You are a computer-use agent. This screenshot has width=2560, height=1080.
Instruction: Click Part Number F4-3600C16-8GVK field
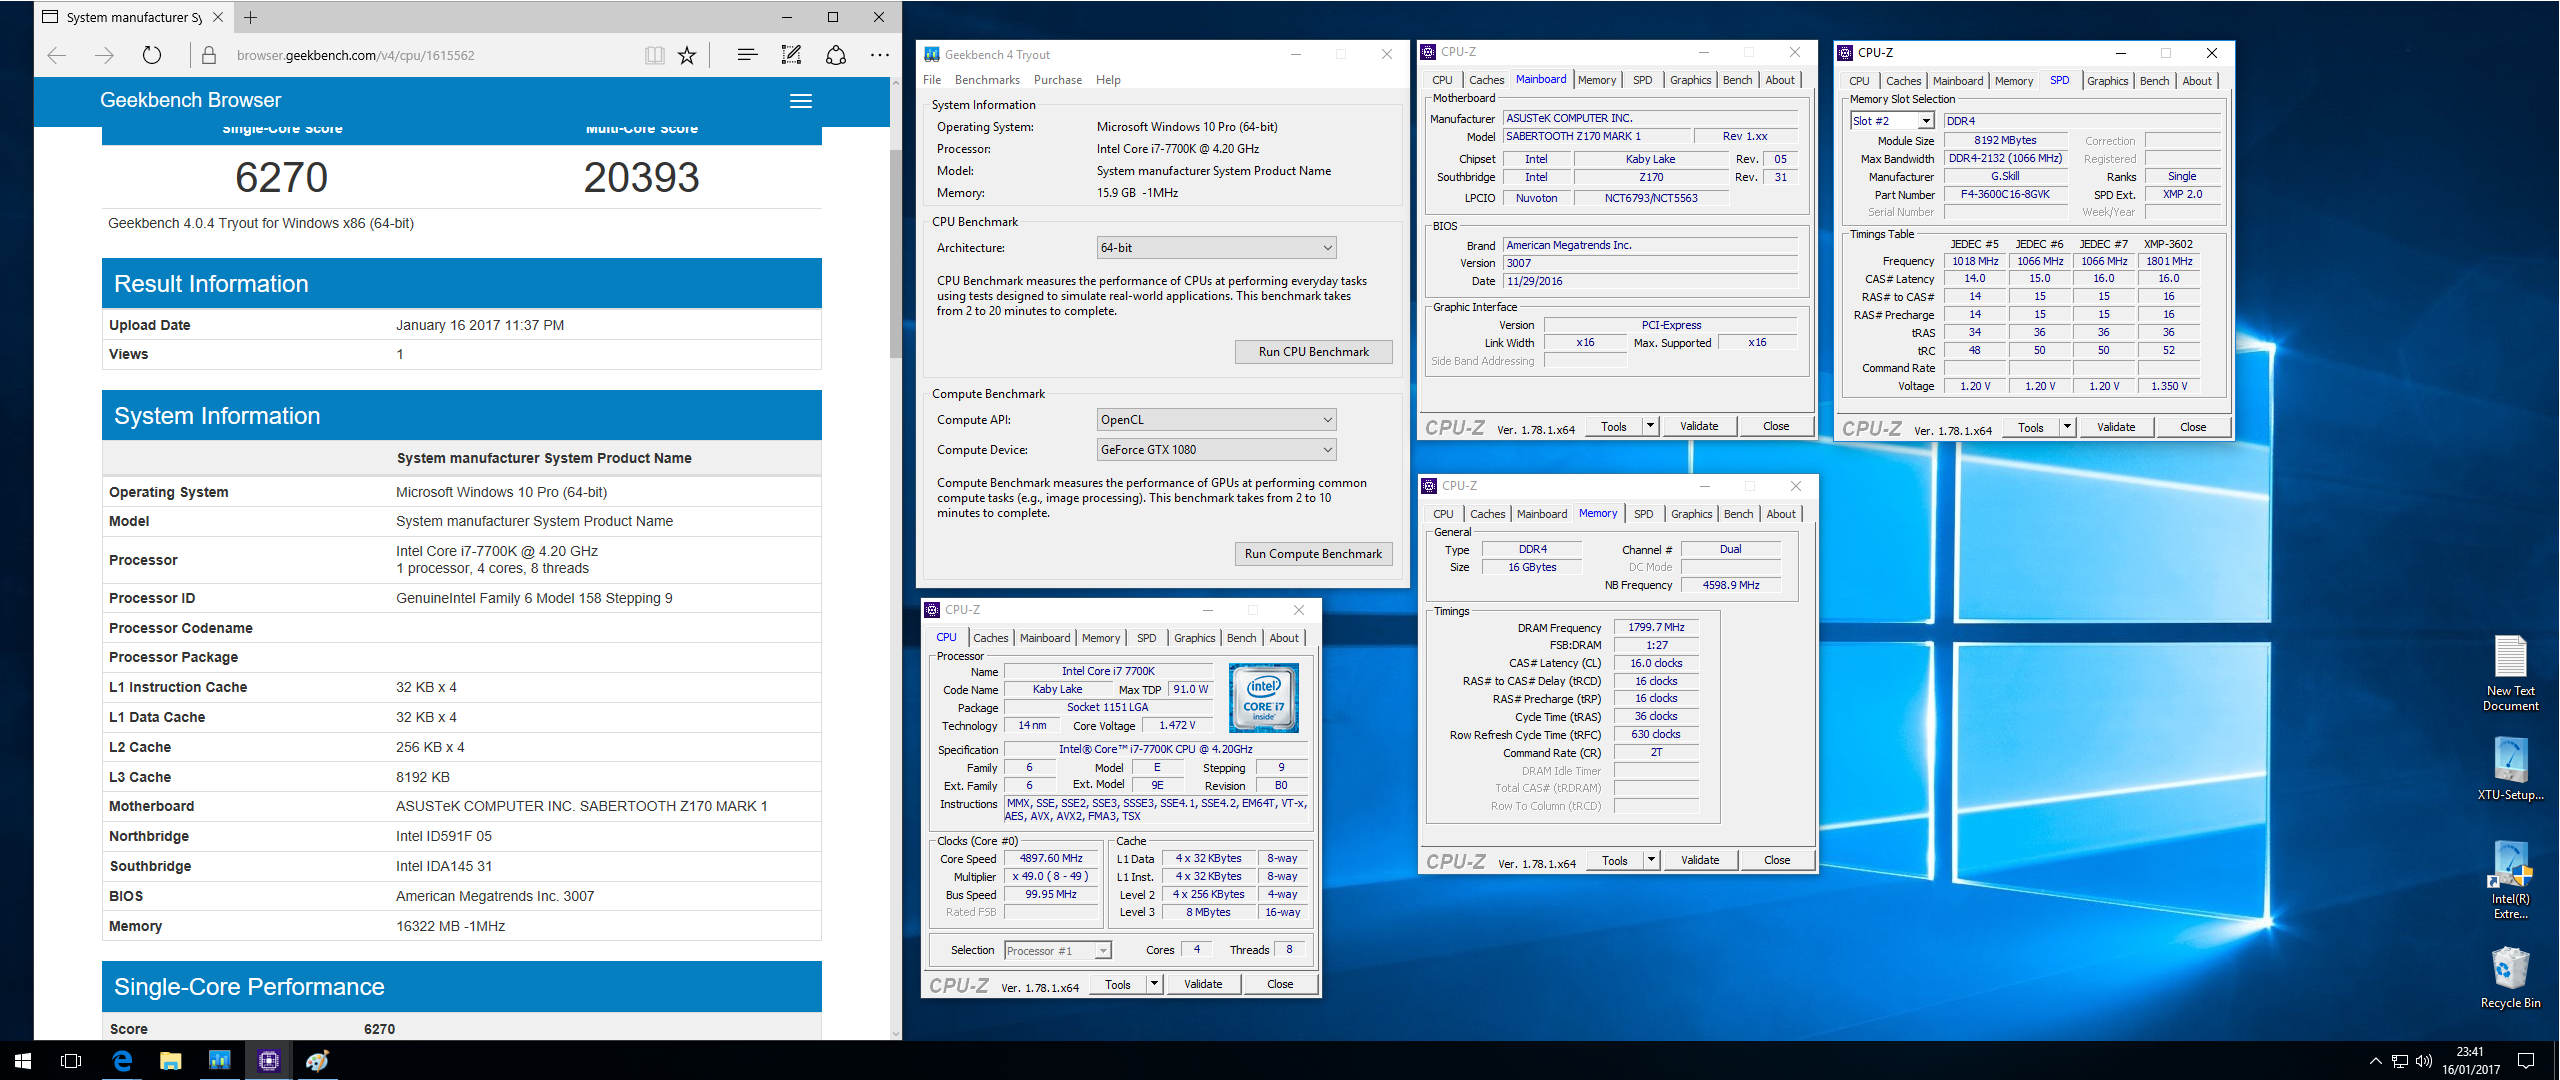tap(2005, 195)
